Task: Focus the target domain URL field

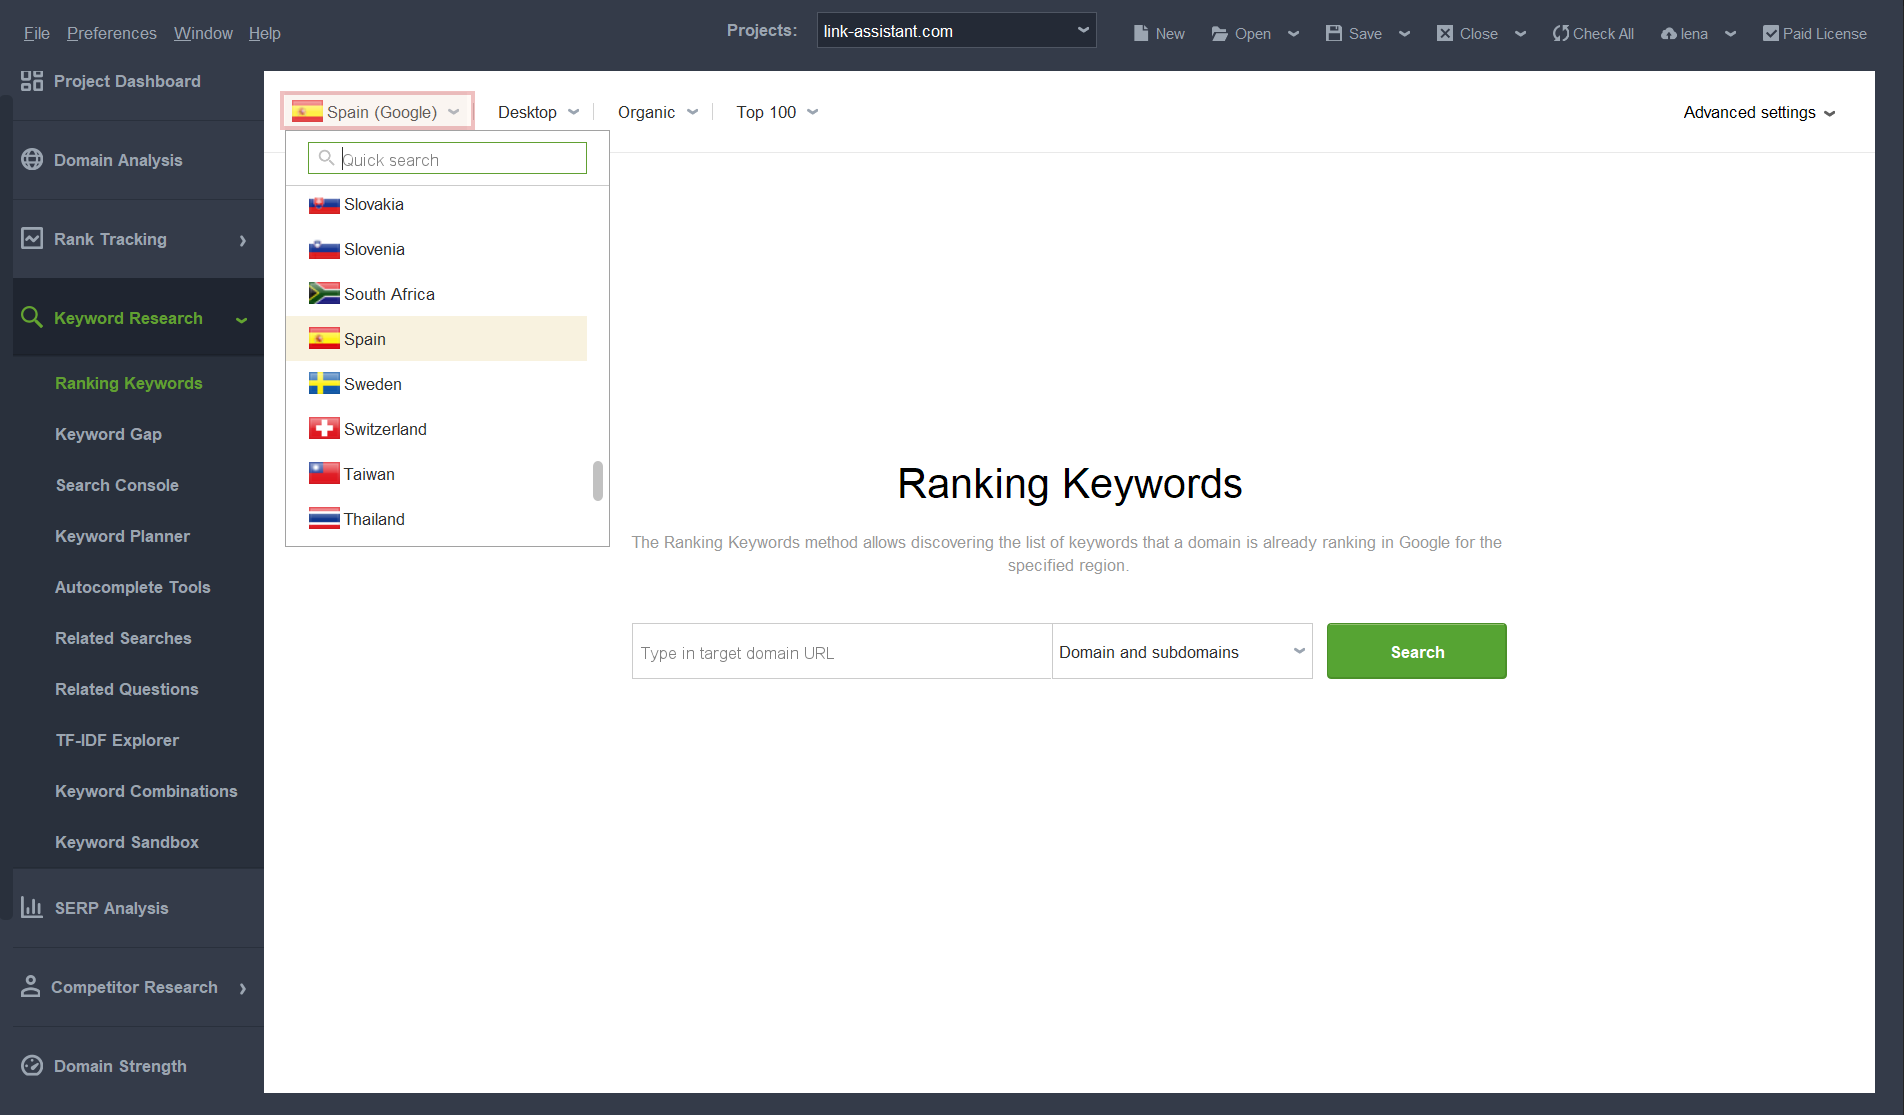Action: click(841, 652)
